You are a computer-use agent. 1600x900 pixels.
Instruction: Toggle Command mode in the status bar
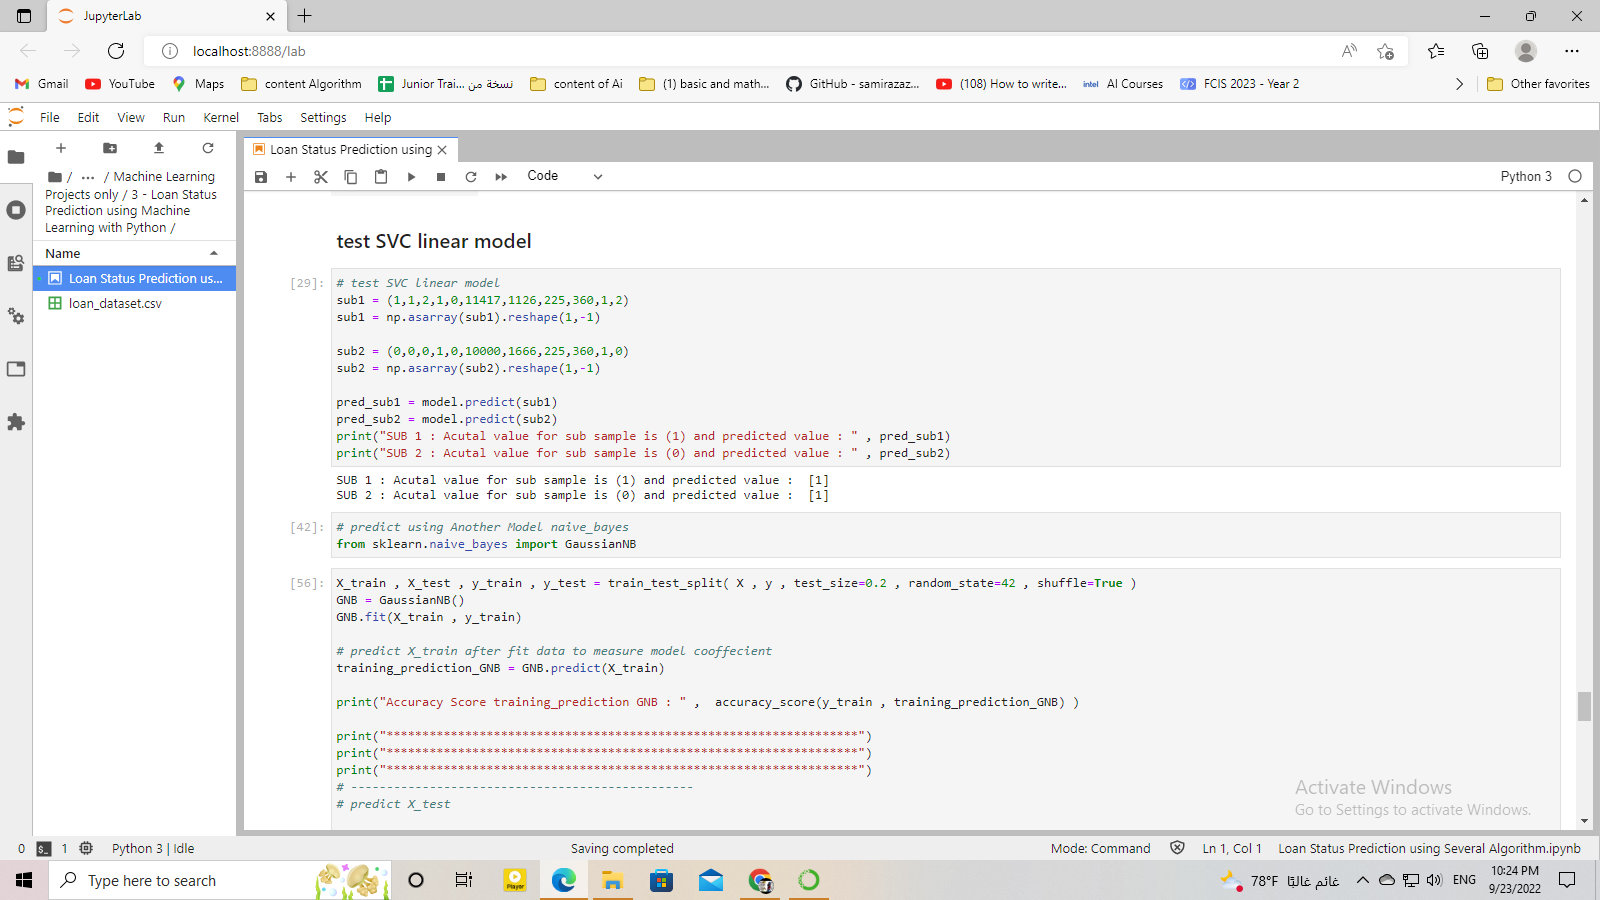(x=1100, y=848)
